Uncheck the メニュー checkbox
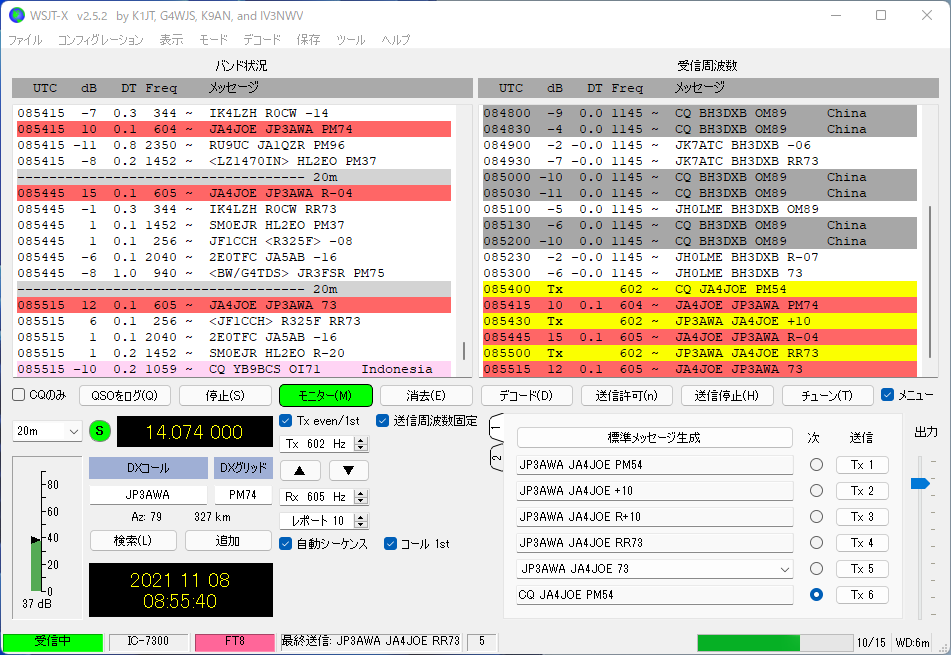The image size is (951, 655). pos(887,395)
